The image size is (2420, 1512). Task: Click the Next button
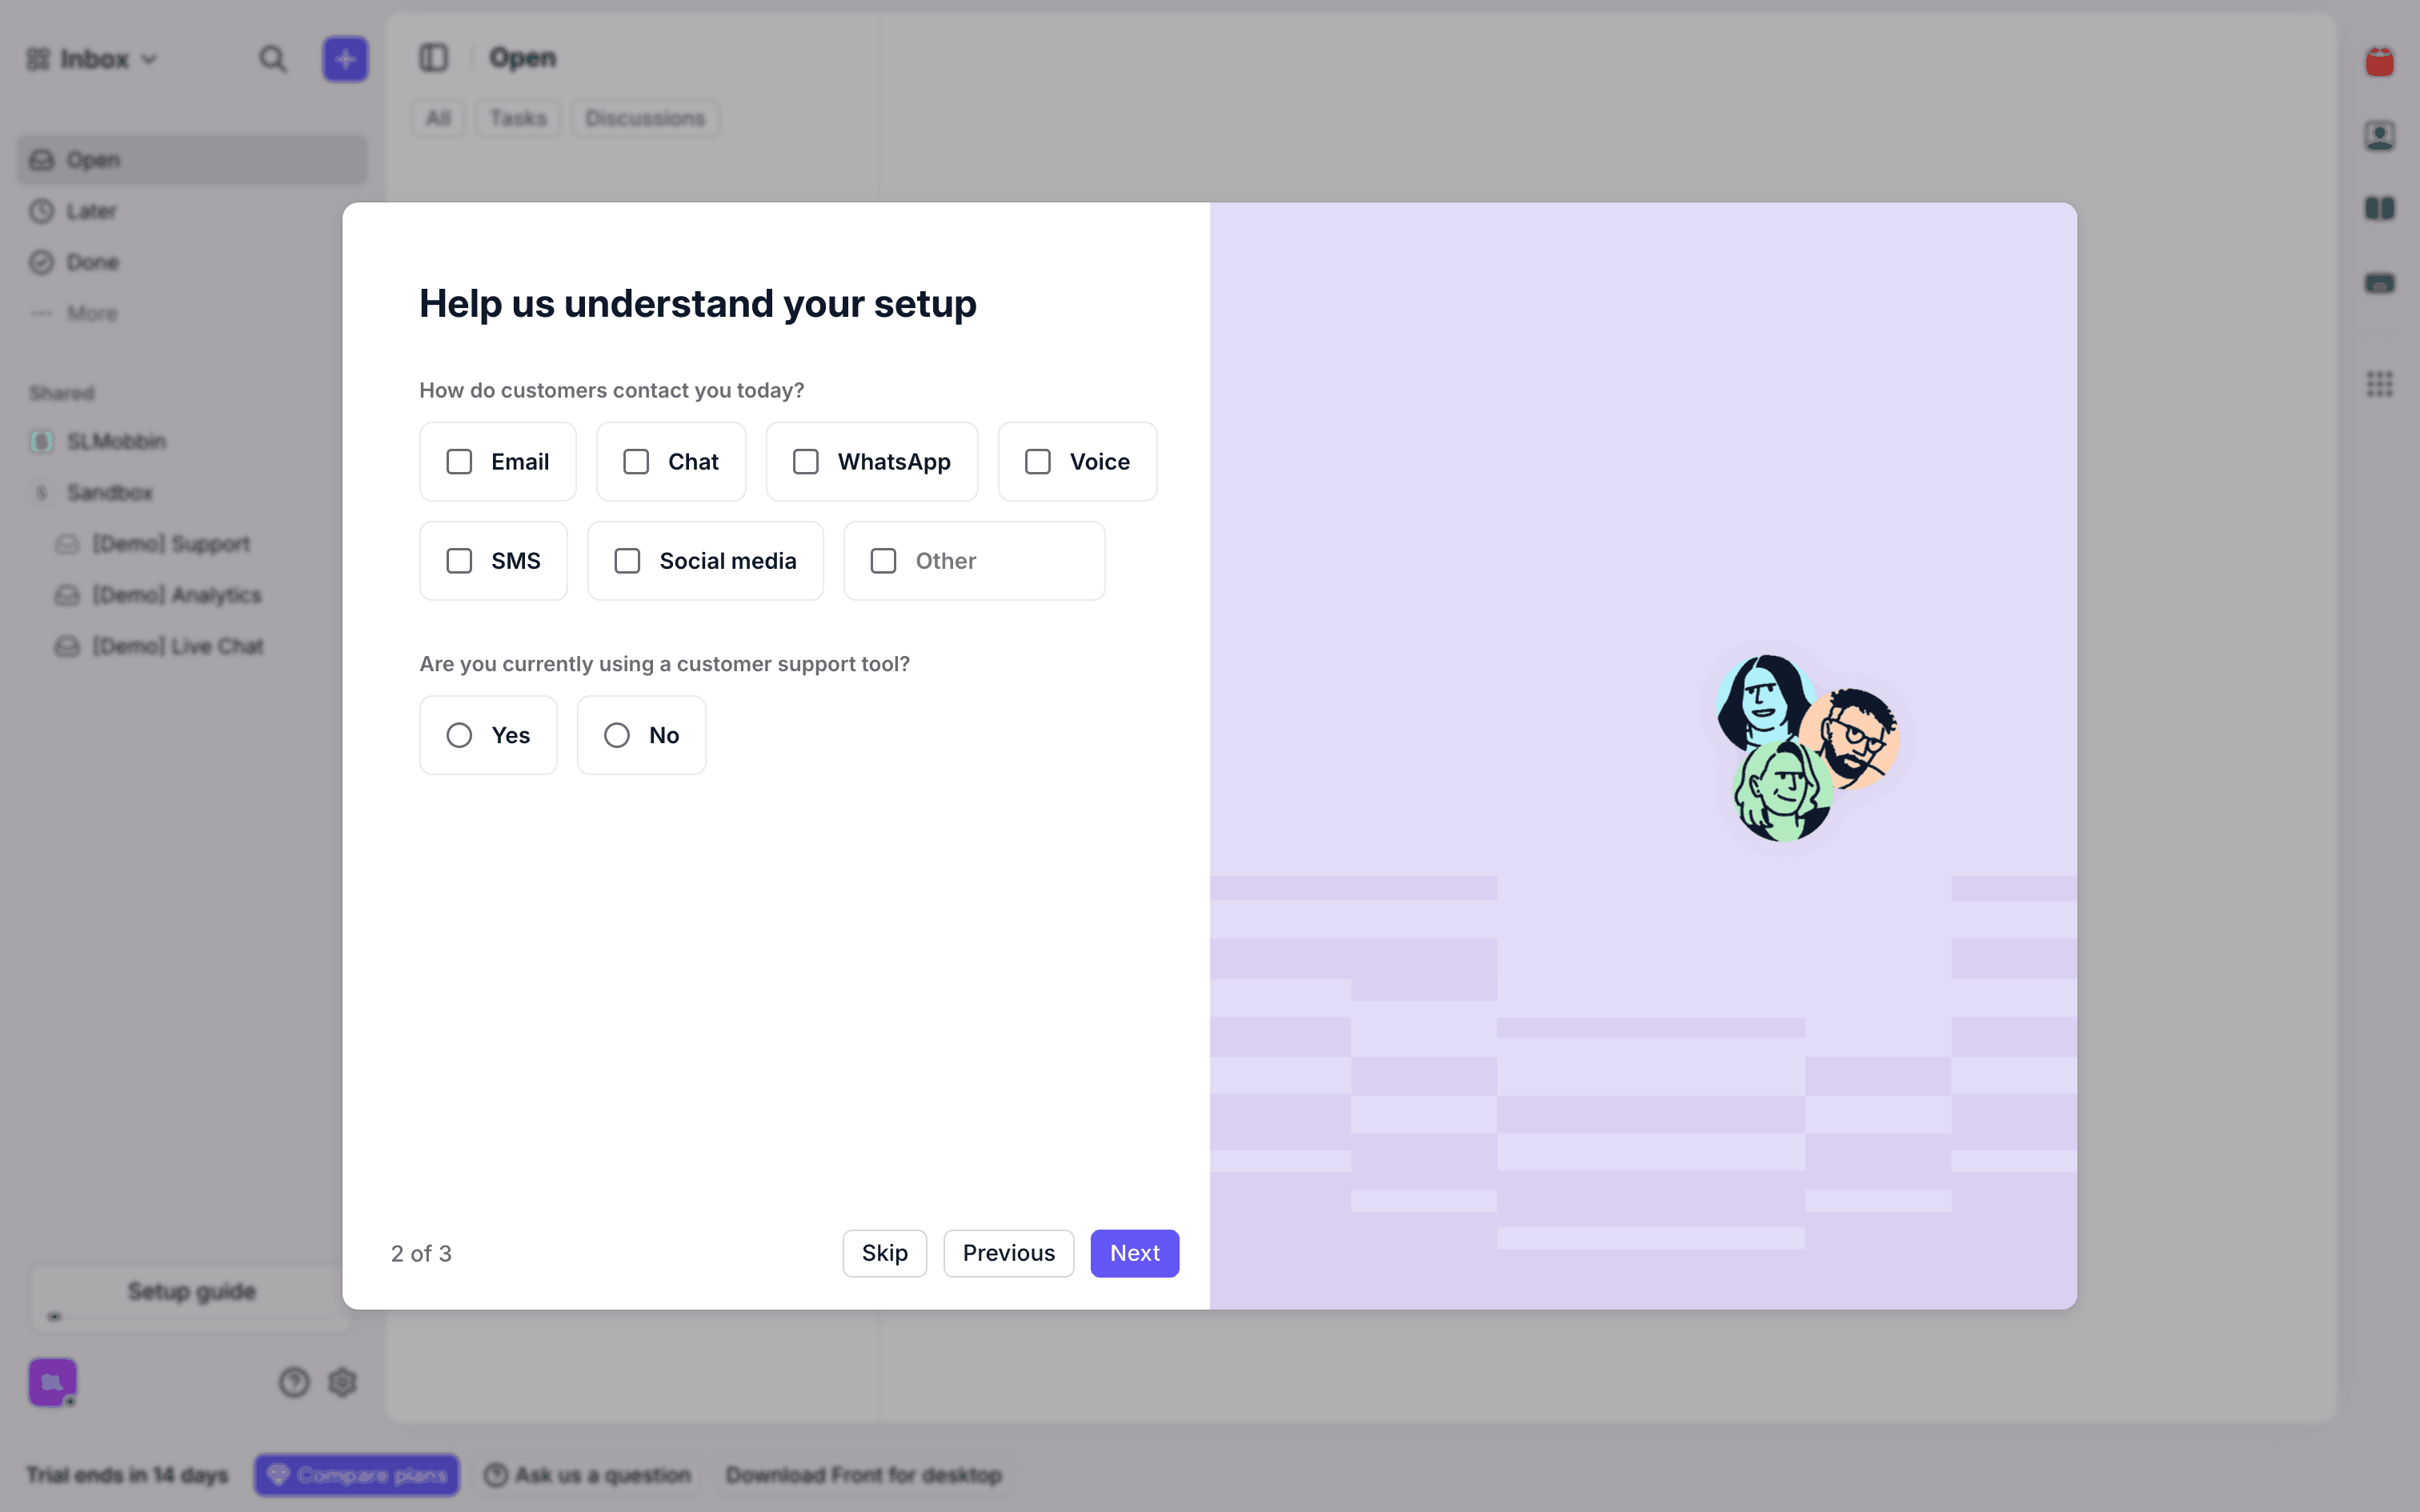point(1134,1253)
